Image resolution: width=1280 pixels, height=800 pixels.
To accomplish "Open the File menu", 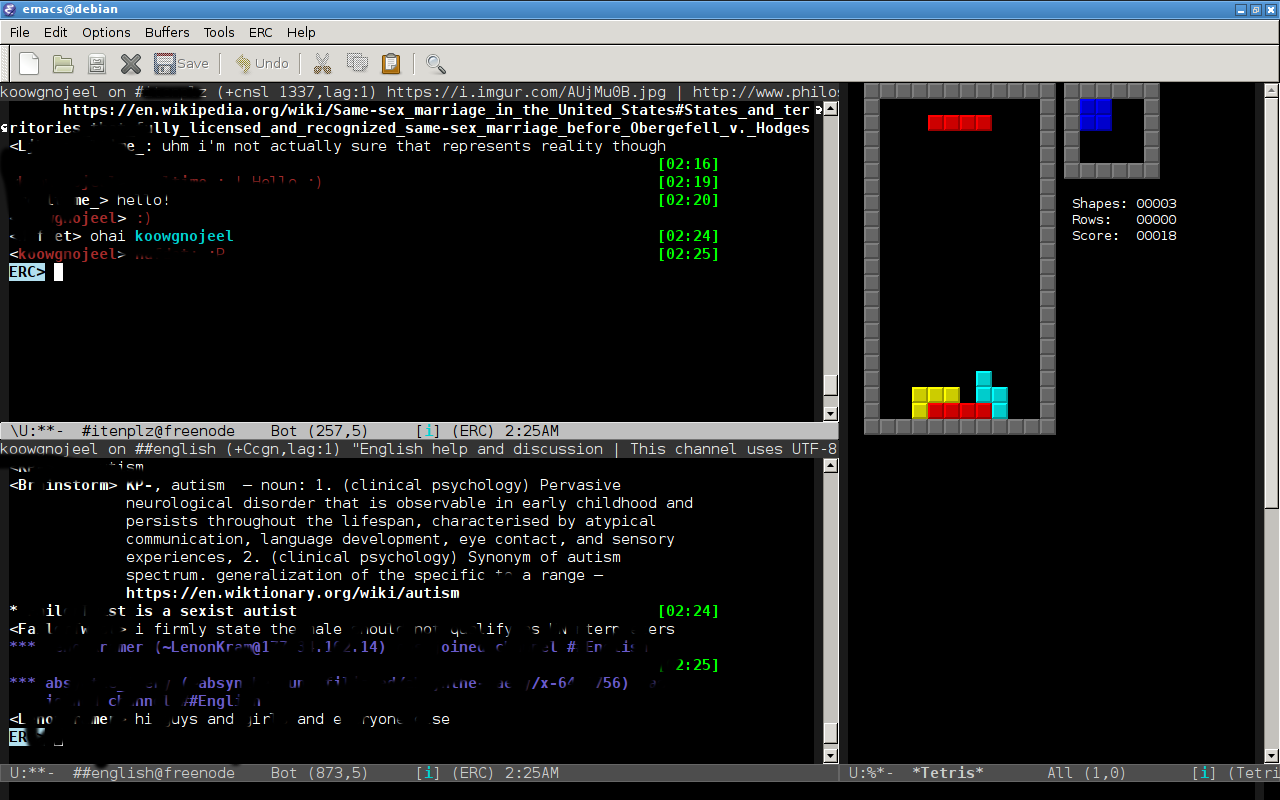I will click(19, 32).
